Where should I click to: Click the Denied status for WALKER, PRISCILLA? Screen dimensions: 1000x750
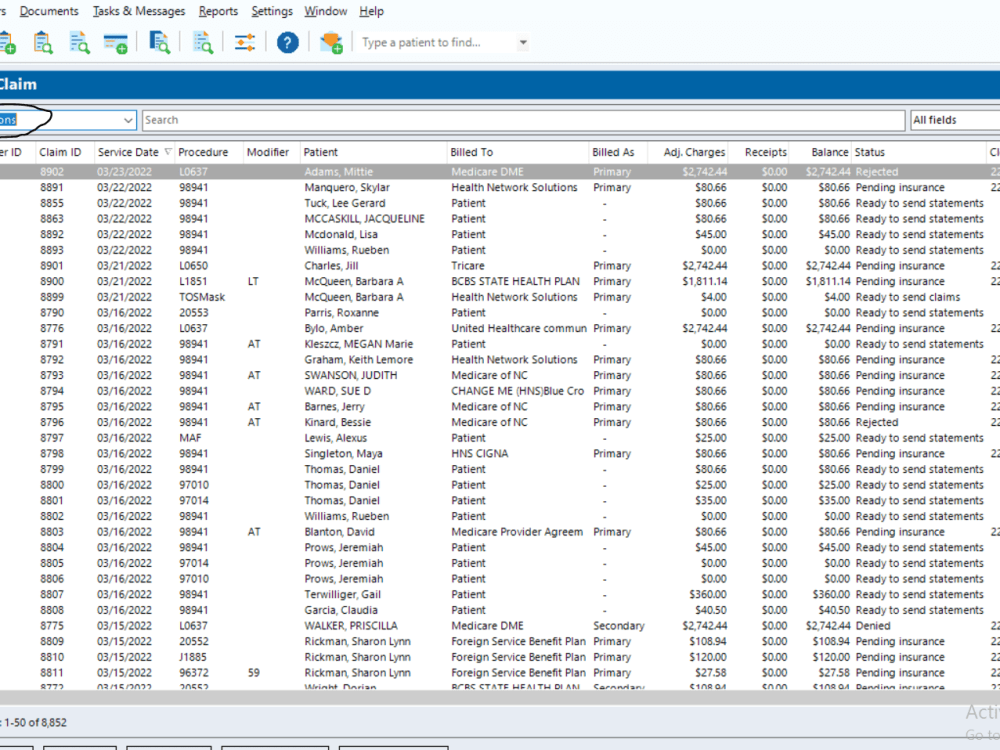coord(873,626)
